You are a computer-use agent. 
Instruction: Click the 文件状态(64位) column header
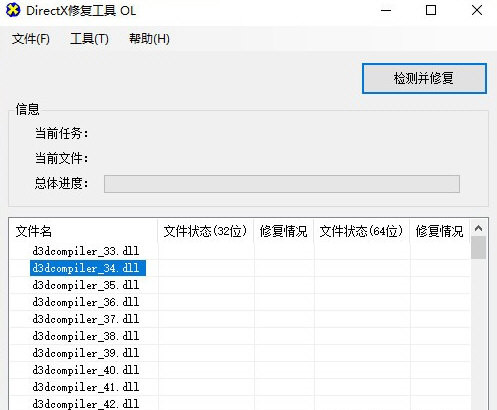pos(362,231)
